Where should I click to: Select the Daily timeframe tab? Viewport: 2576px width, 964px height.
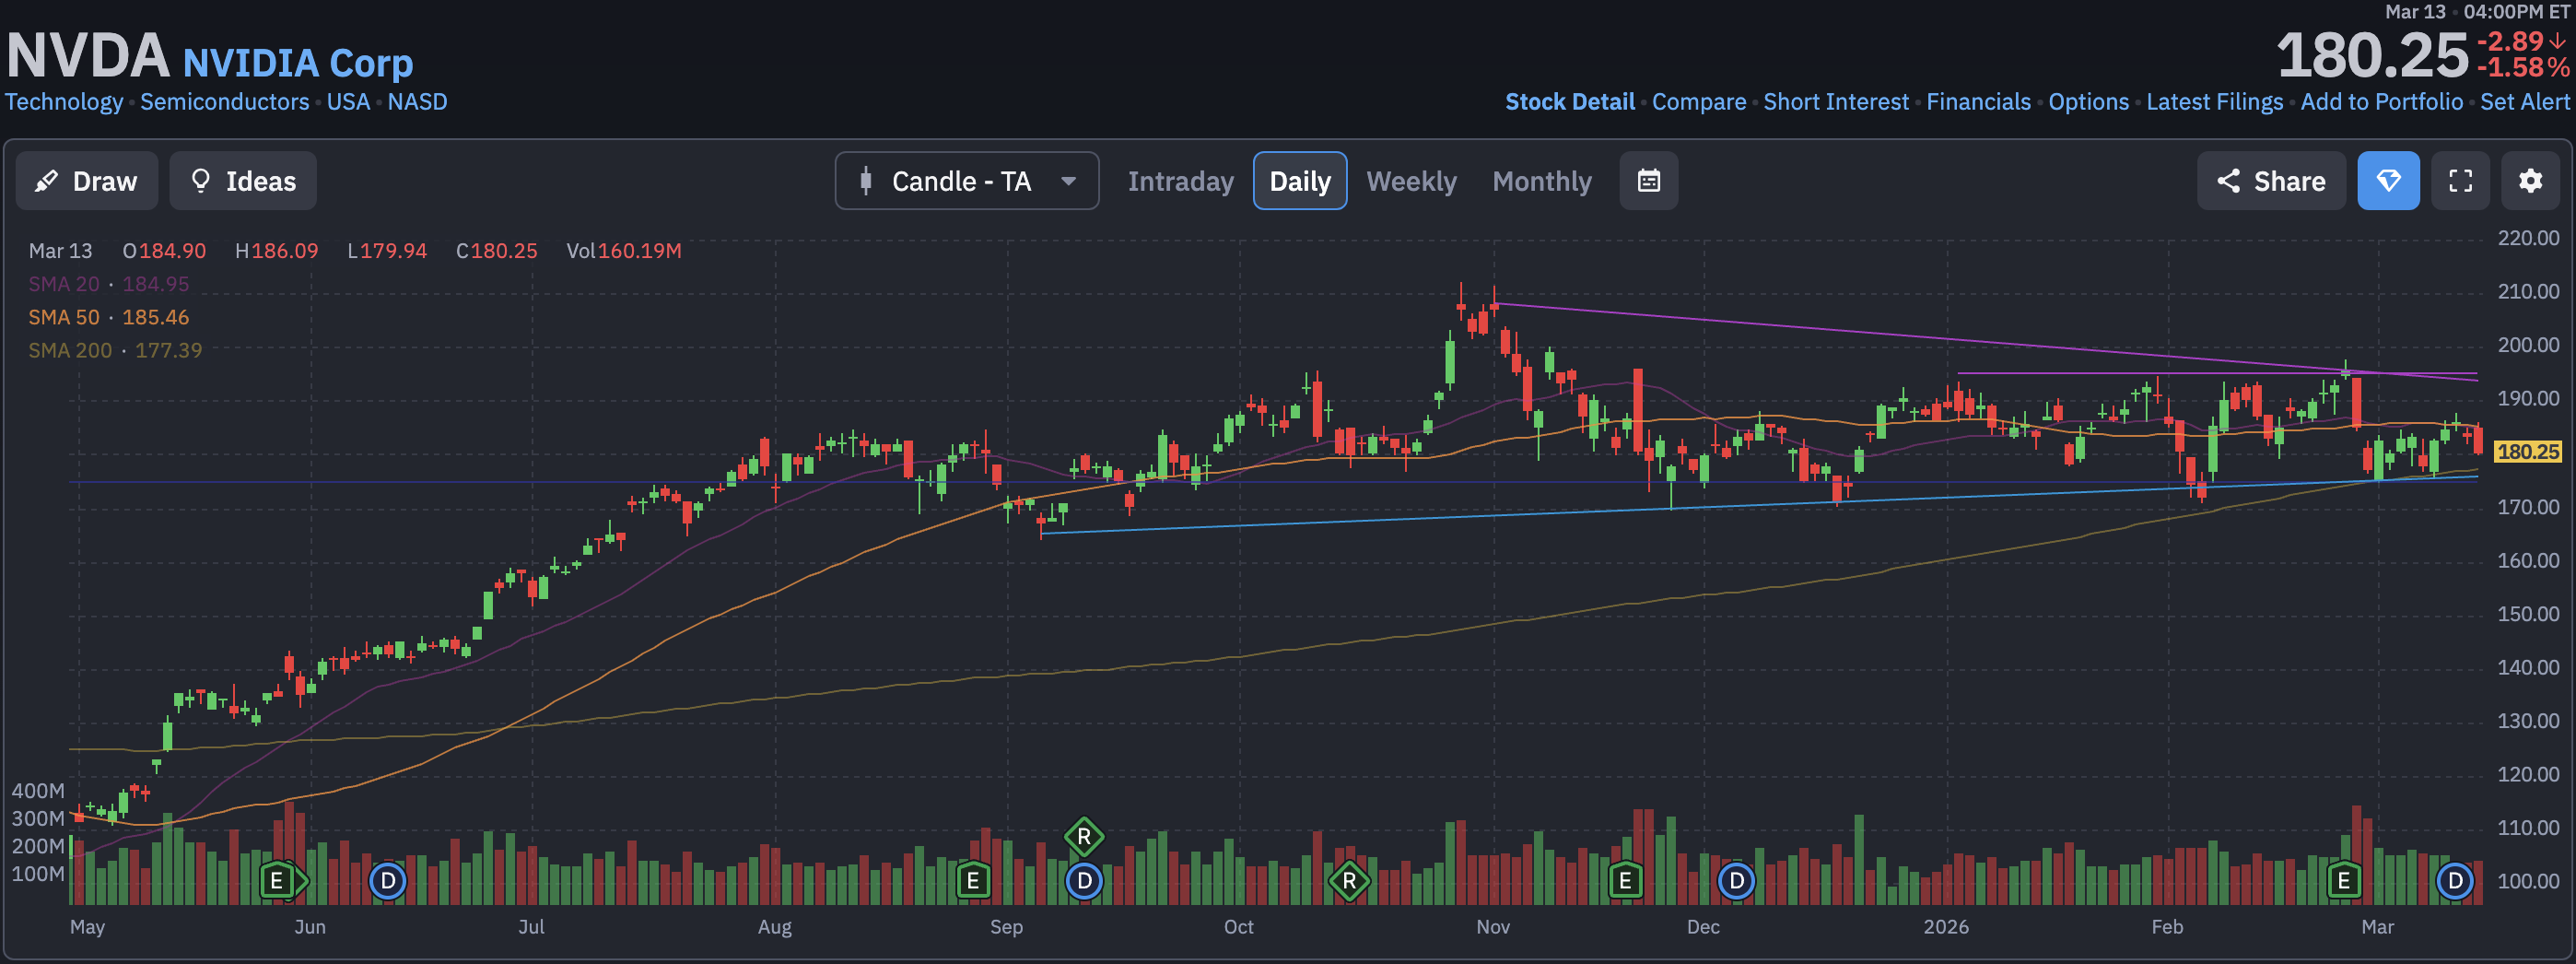pyautogui.click(x=1299, y=181)
